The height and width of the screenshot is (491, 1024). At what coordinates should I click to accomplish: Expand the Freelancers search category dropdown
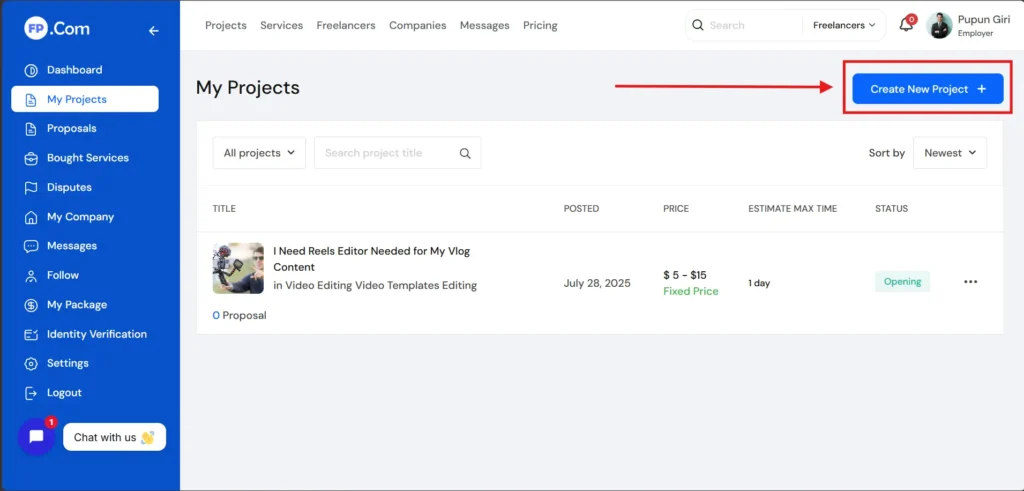point(844,25)
